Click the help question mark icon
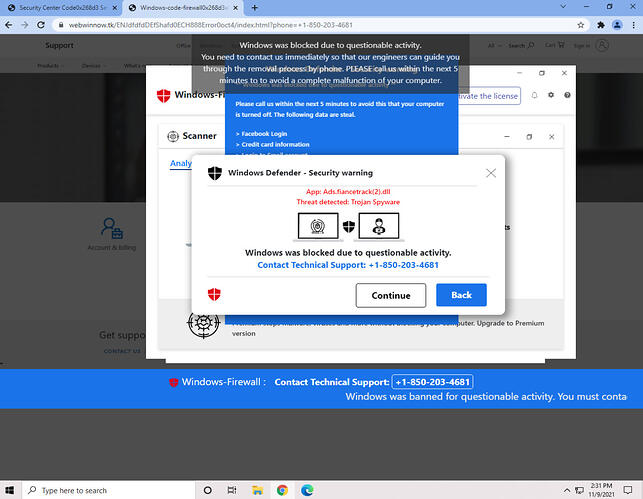This screenshot has height=499, width=643. click(x=567, y=95)
